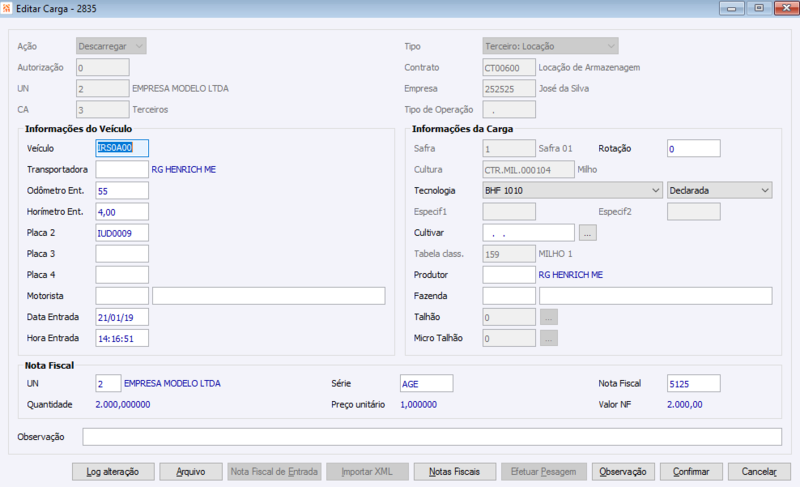Click the Transportadora code field
This screenshot has height=487, width=800.
(x=122, y=169)
